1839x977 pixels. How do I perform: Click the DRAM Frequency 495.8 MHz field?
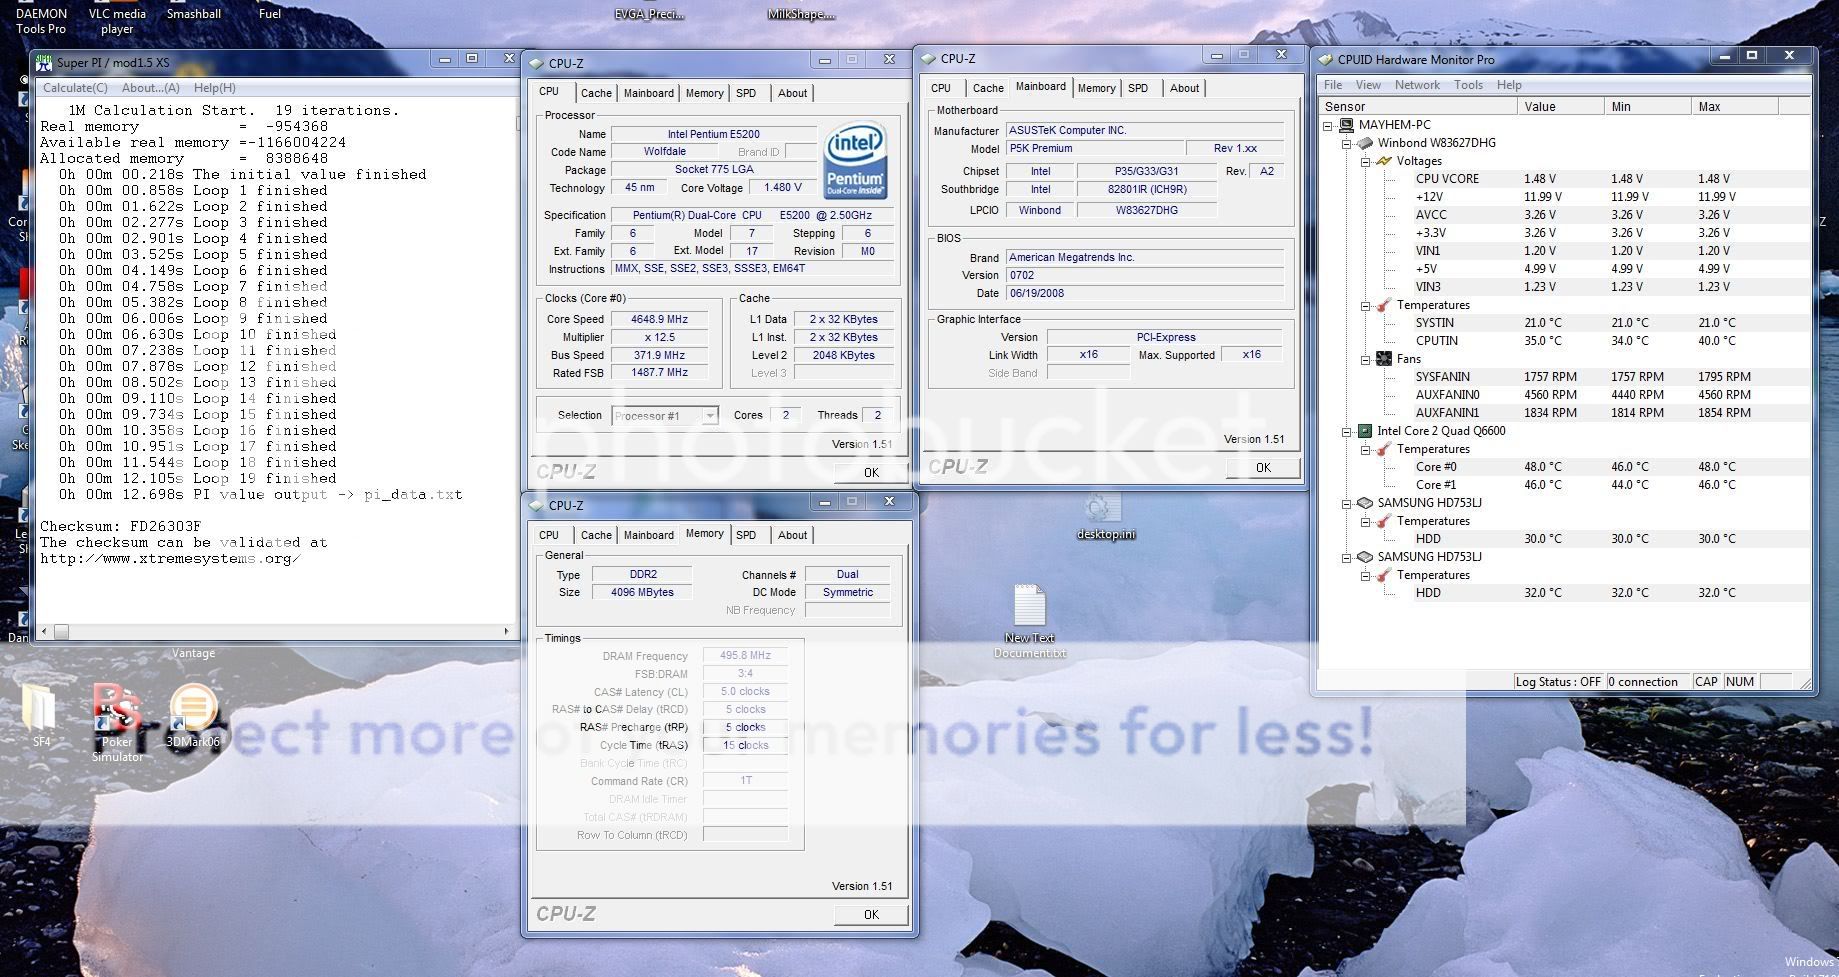coord(745,656)
